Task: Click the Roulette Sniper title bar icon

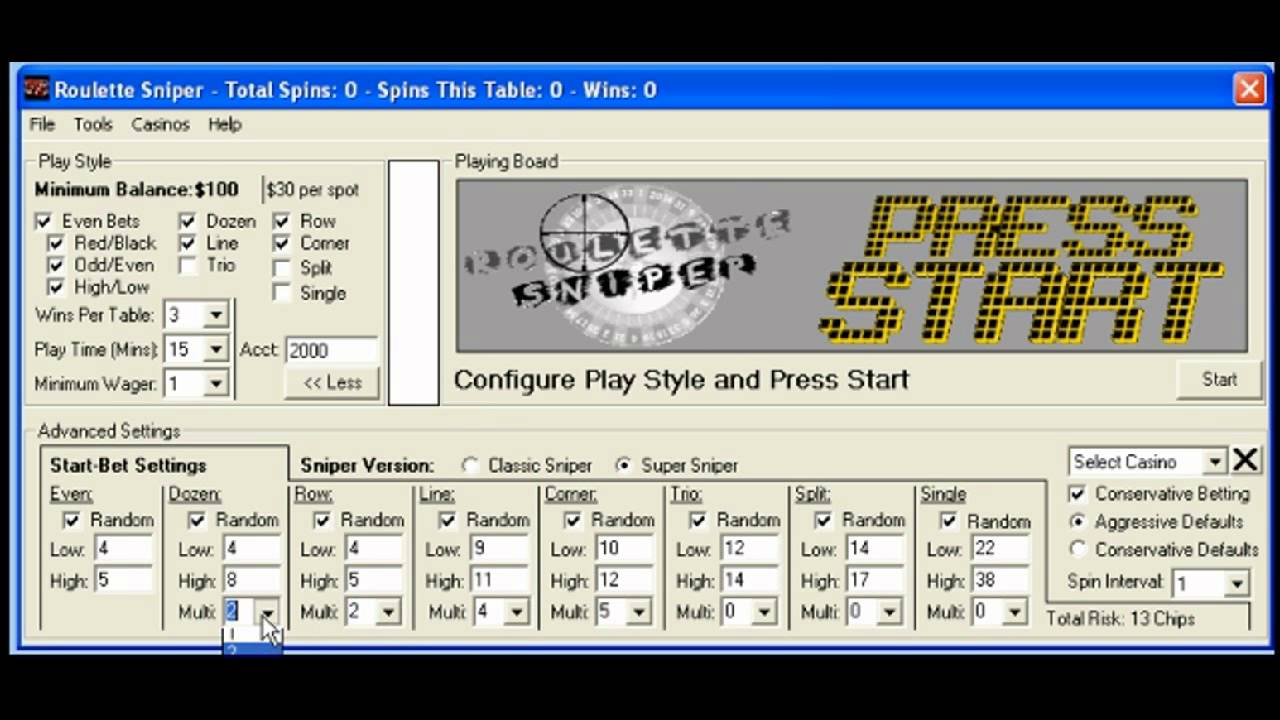Action: click(36, 89)
